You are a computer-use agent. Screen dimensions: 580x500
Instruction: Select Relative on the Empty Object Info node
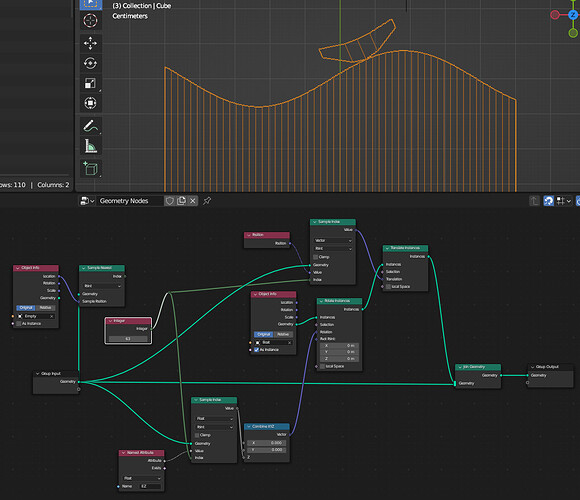45,308
